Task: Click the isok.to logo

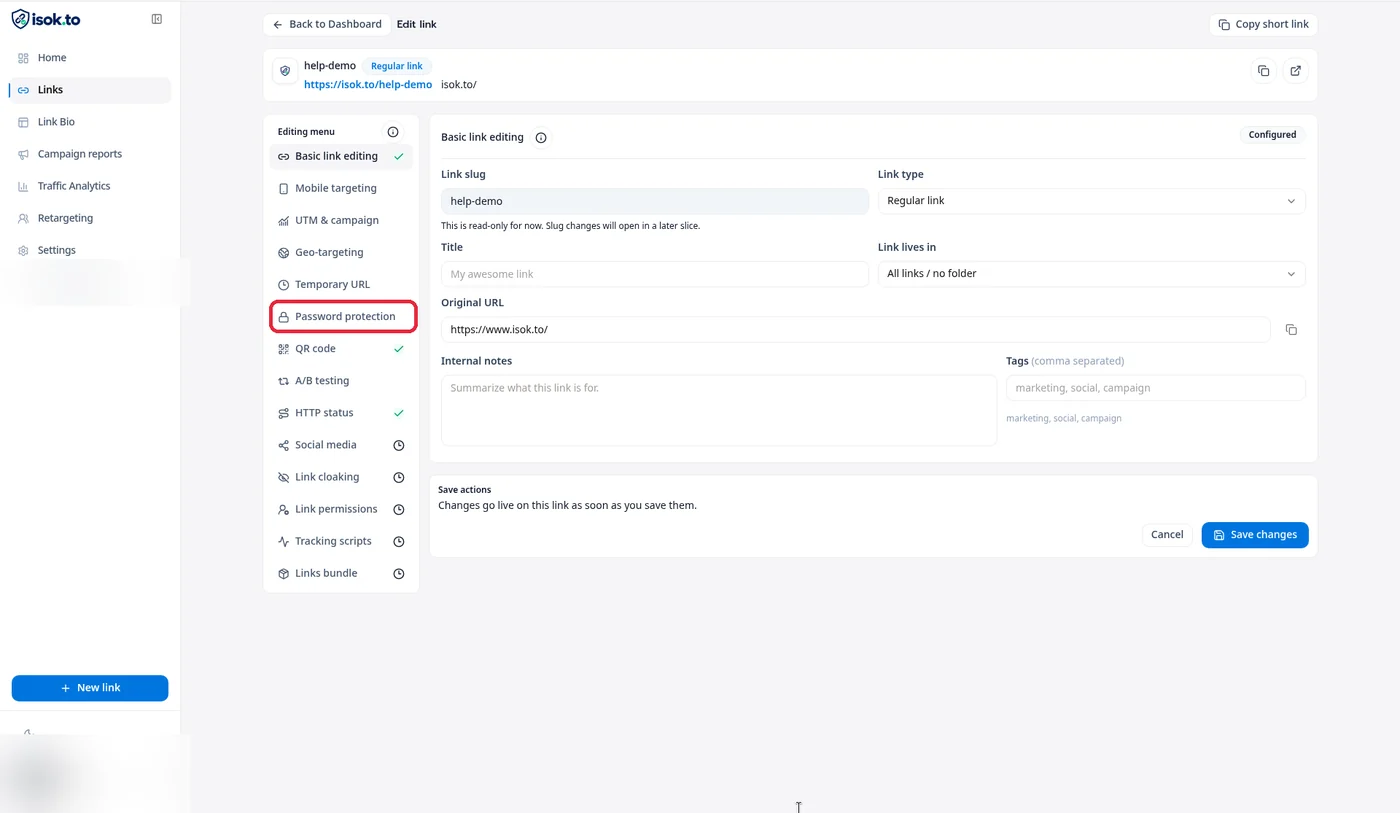Action: 46,19
